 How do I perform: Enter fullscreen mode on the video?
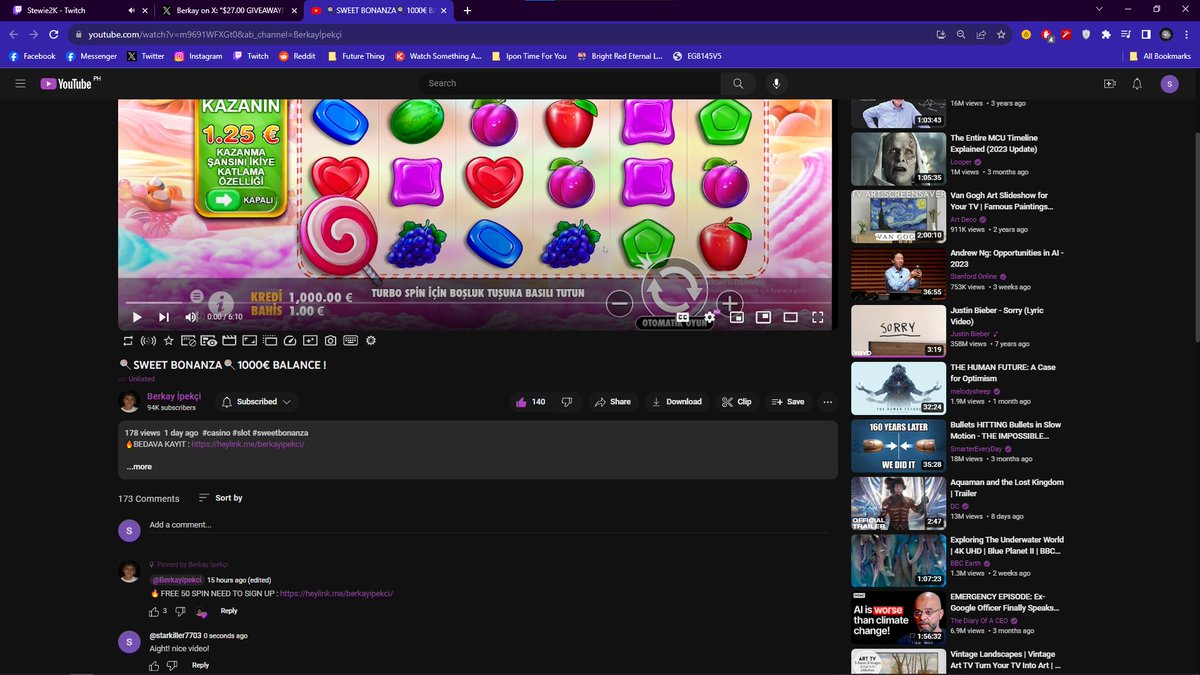pos(817,317)
